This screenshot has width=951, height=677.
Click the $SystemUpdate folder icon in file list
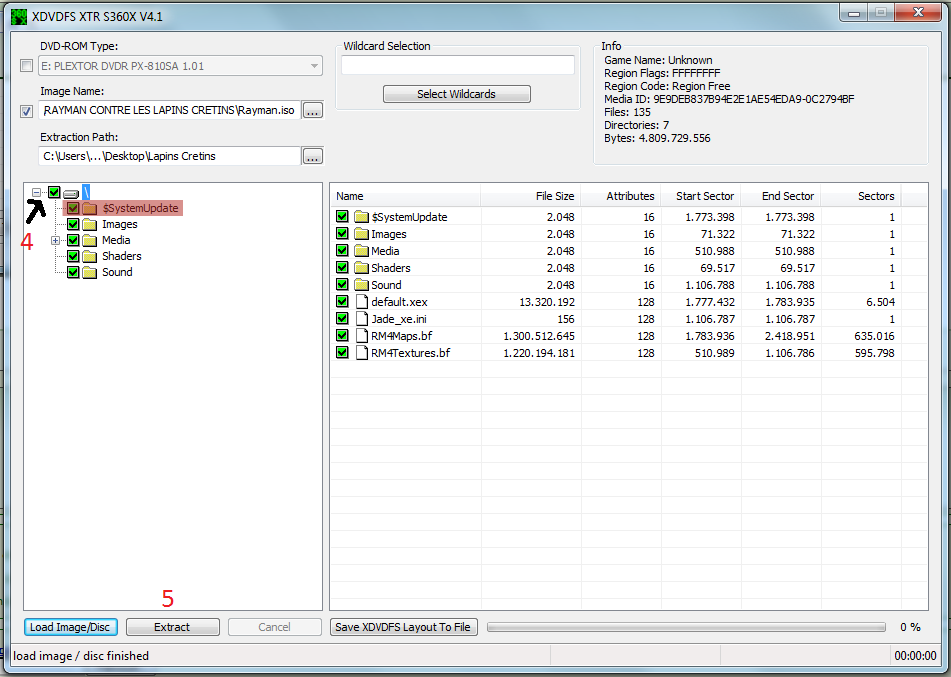tap(361, 217)
